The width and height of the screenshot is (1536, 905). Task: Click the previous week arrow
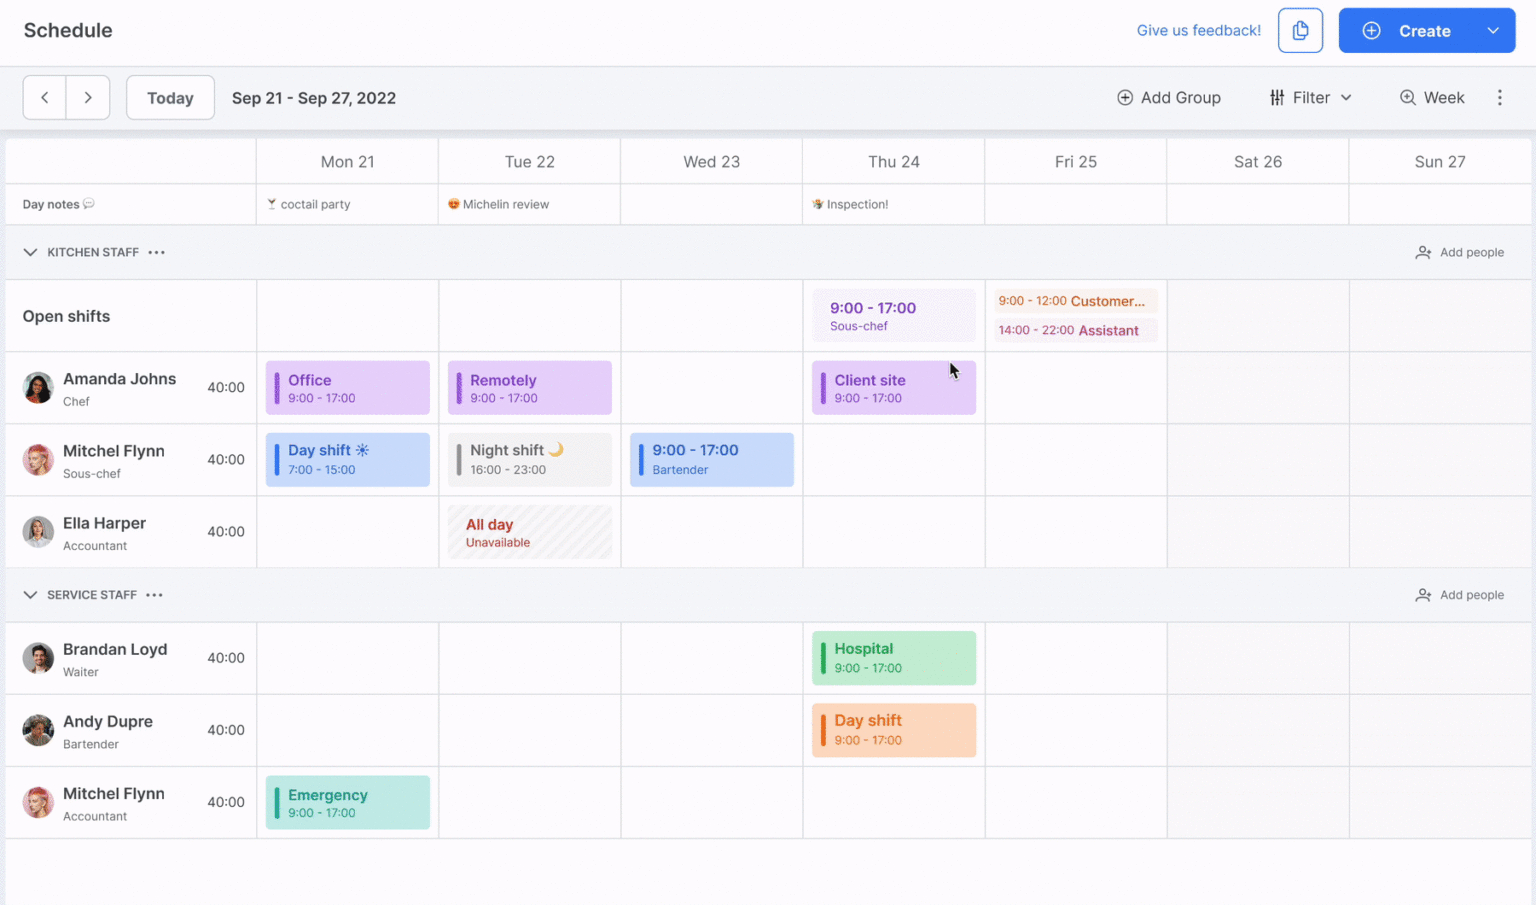pyautogui.click(x=44, y=97)
